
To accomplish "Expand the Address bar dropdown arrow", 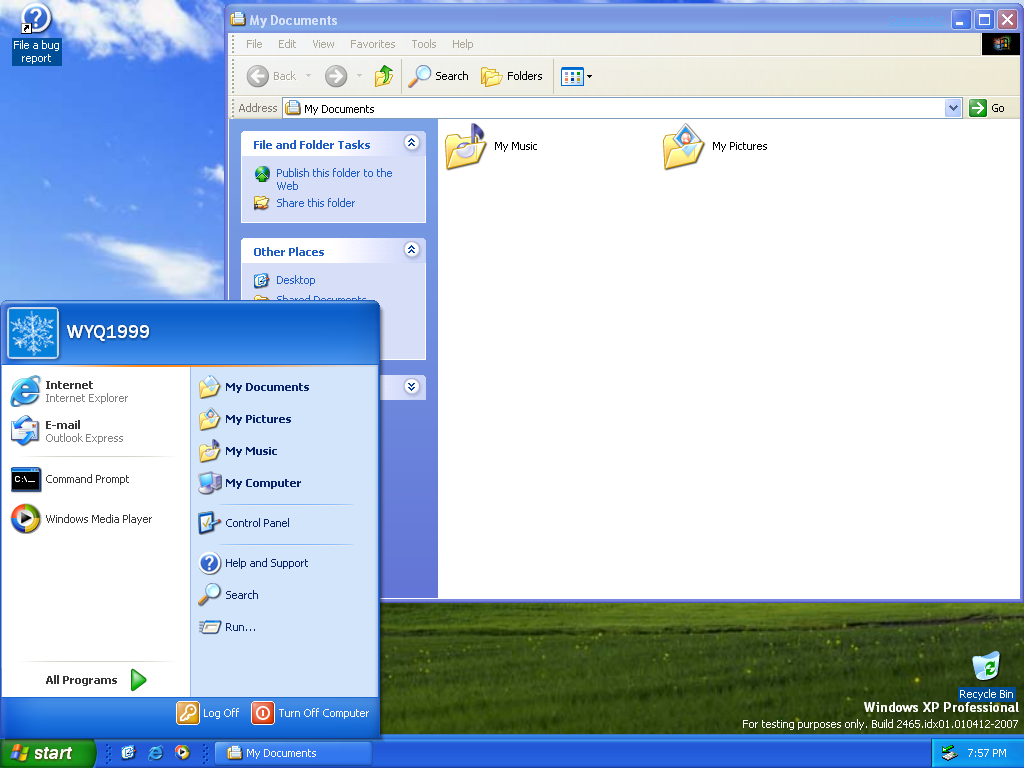I will [953, 108].
